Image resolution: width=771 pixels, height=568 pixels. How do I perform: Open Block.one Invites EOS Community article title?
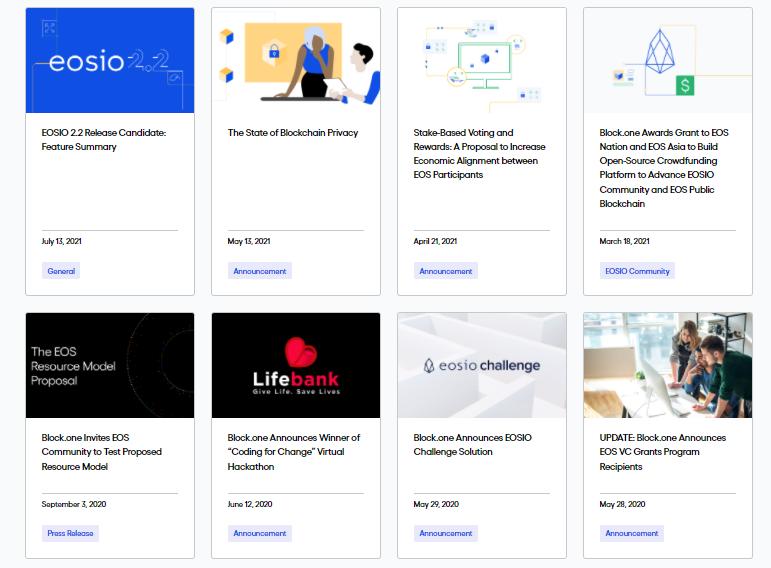click(101, 452)
